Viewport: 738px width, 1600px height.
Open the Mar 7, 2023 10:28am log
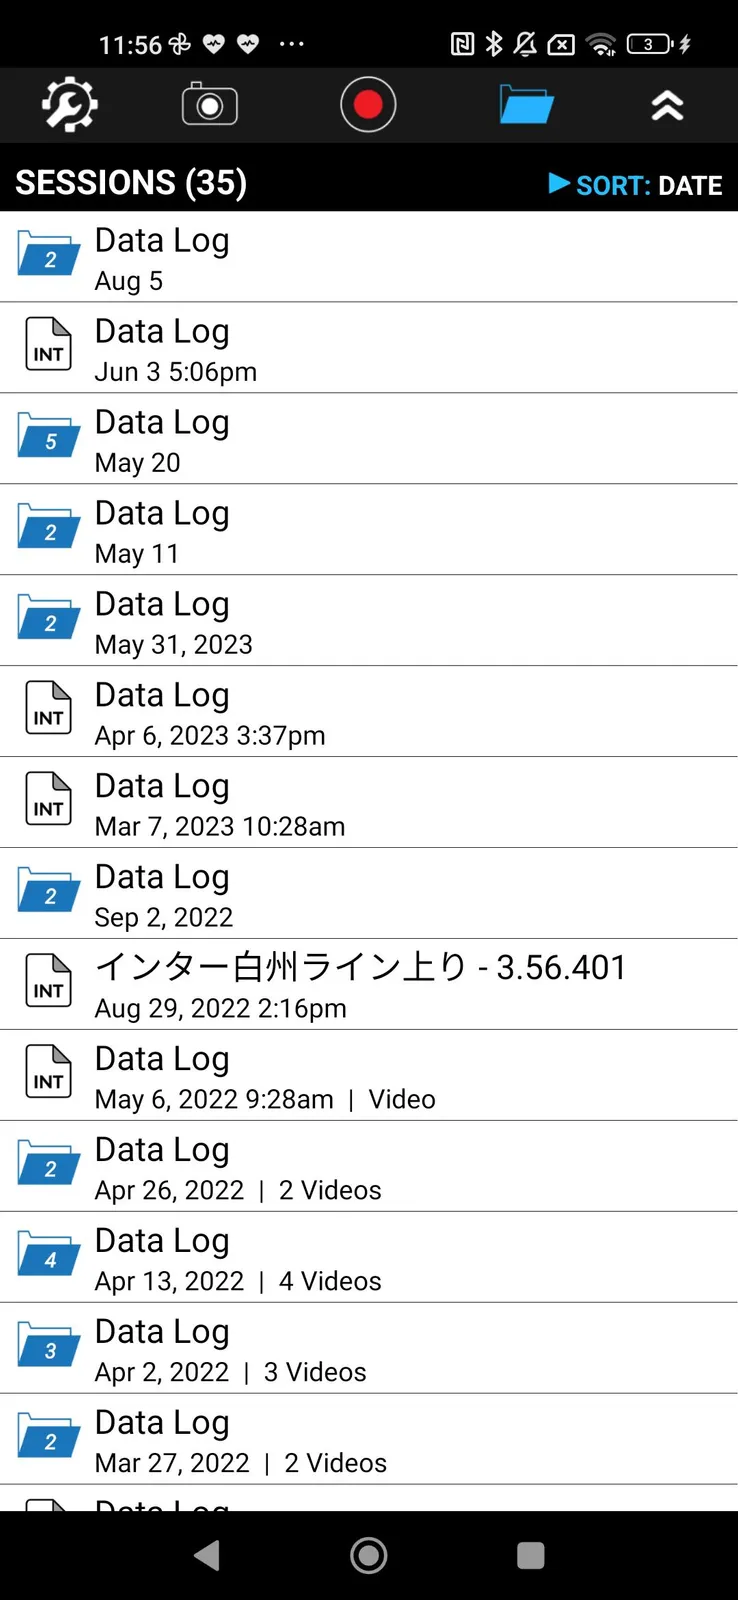click(x=369, y=803)
